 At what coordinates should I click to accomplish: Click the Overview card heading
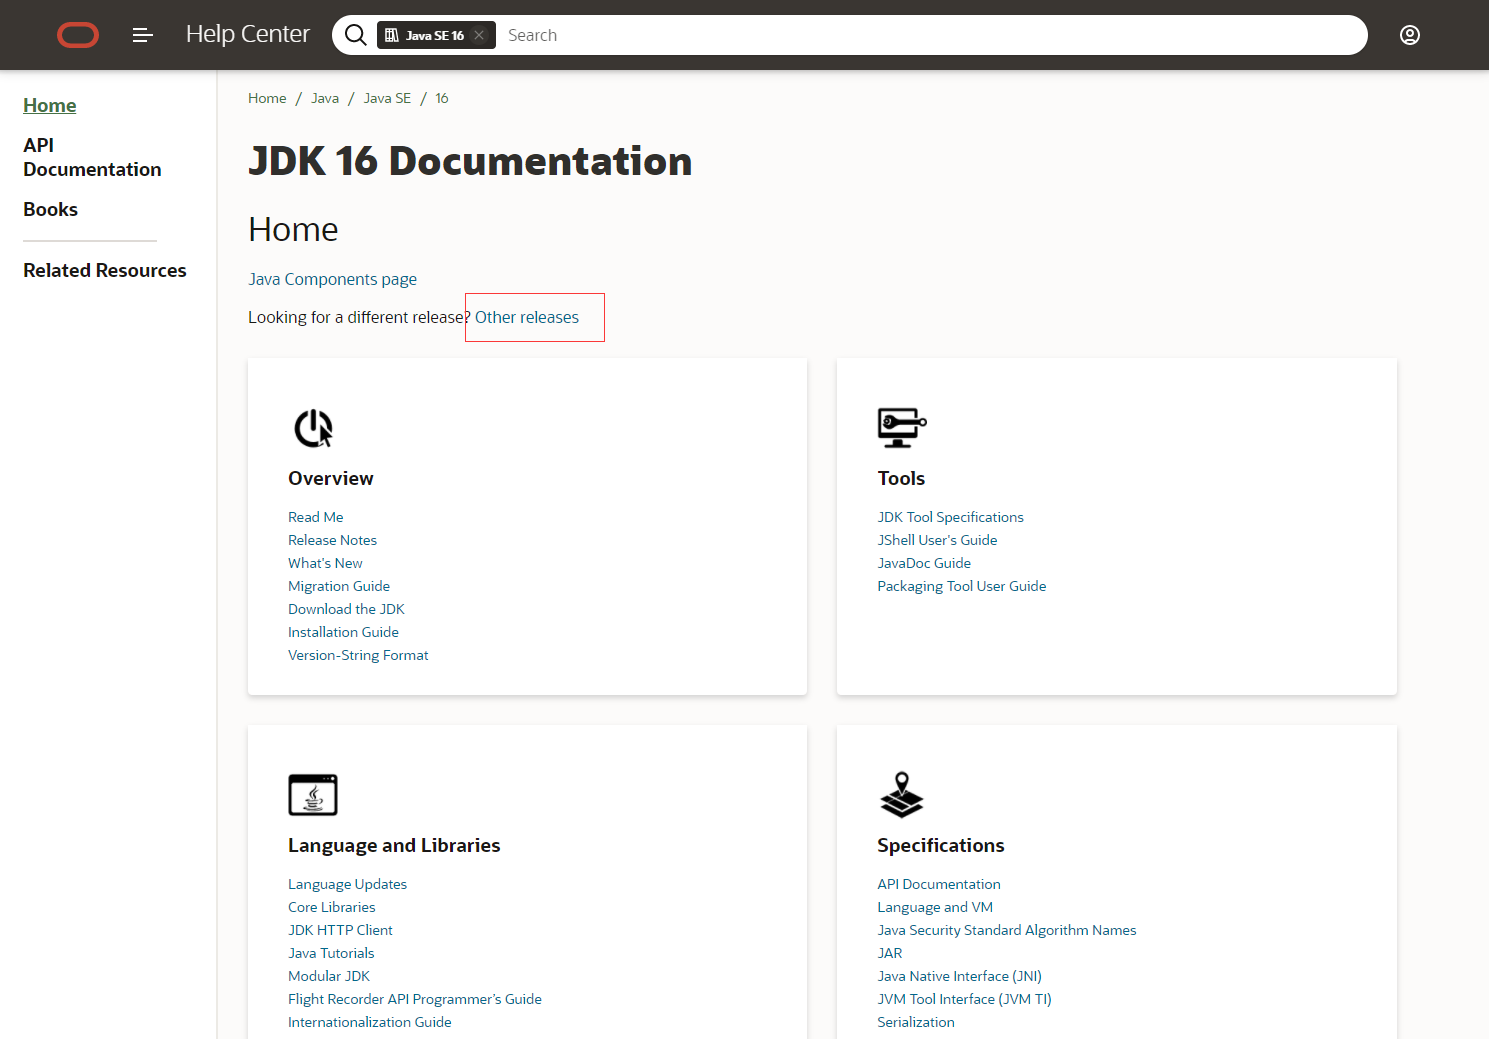coord(331,478)
